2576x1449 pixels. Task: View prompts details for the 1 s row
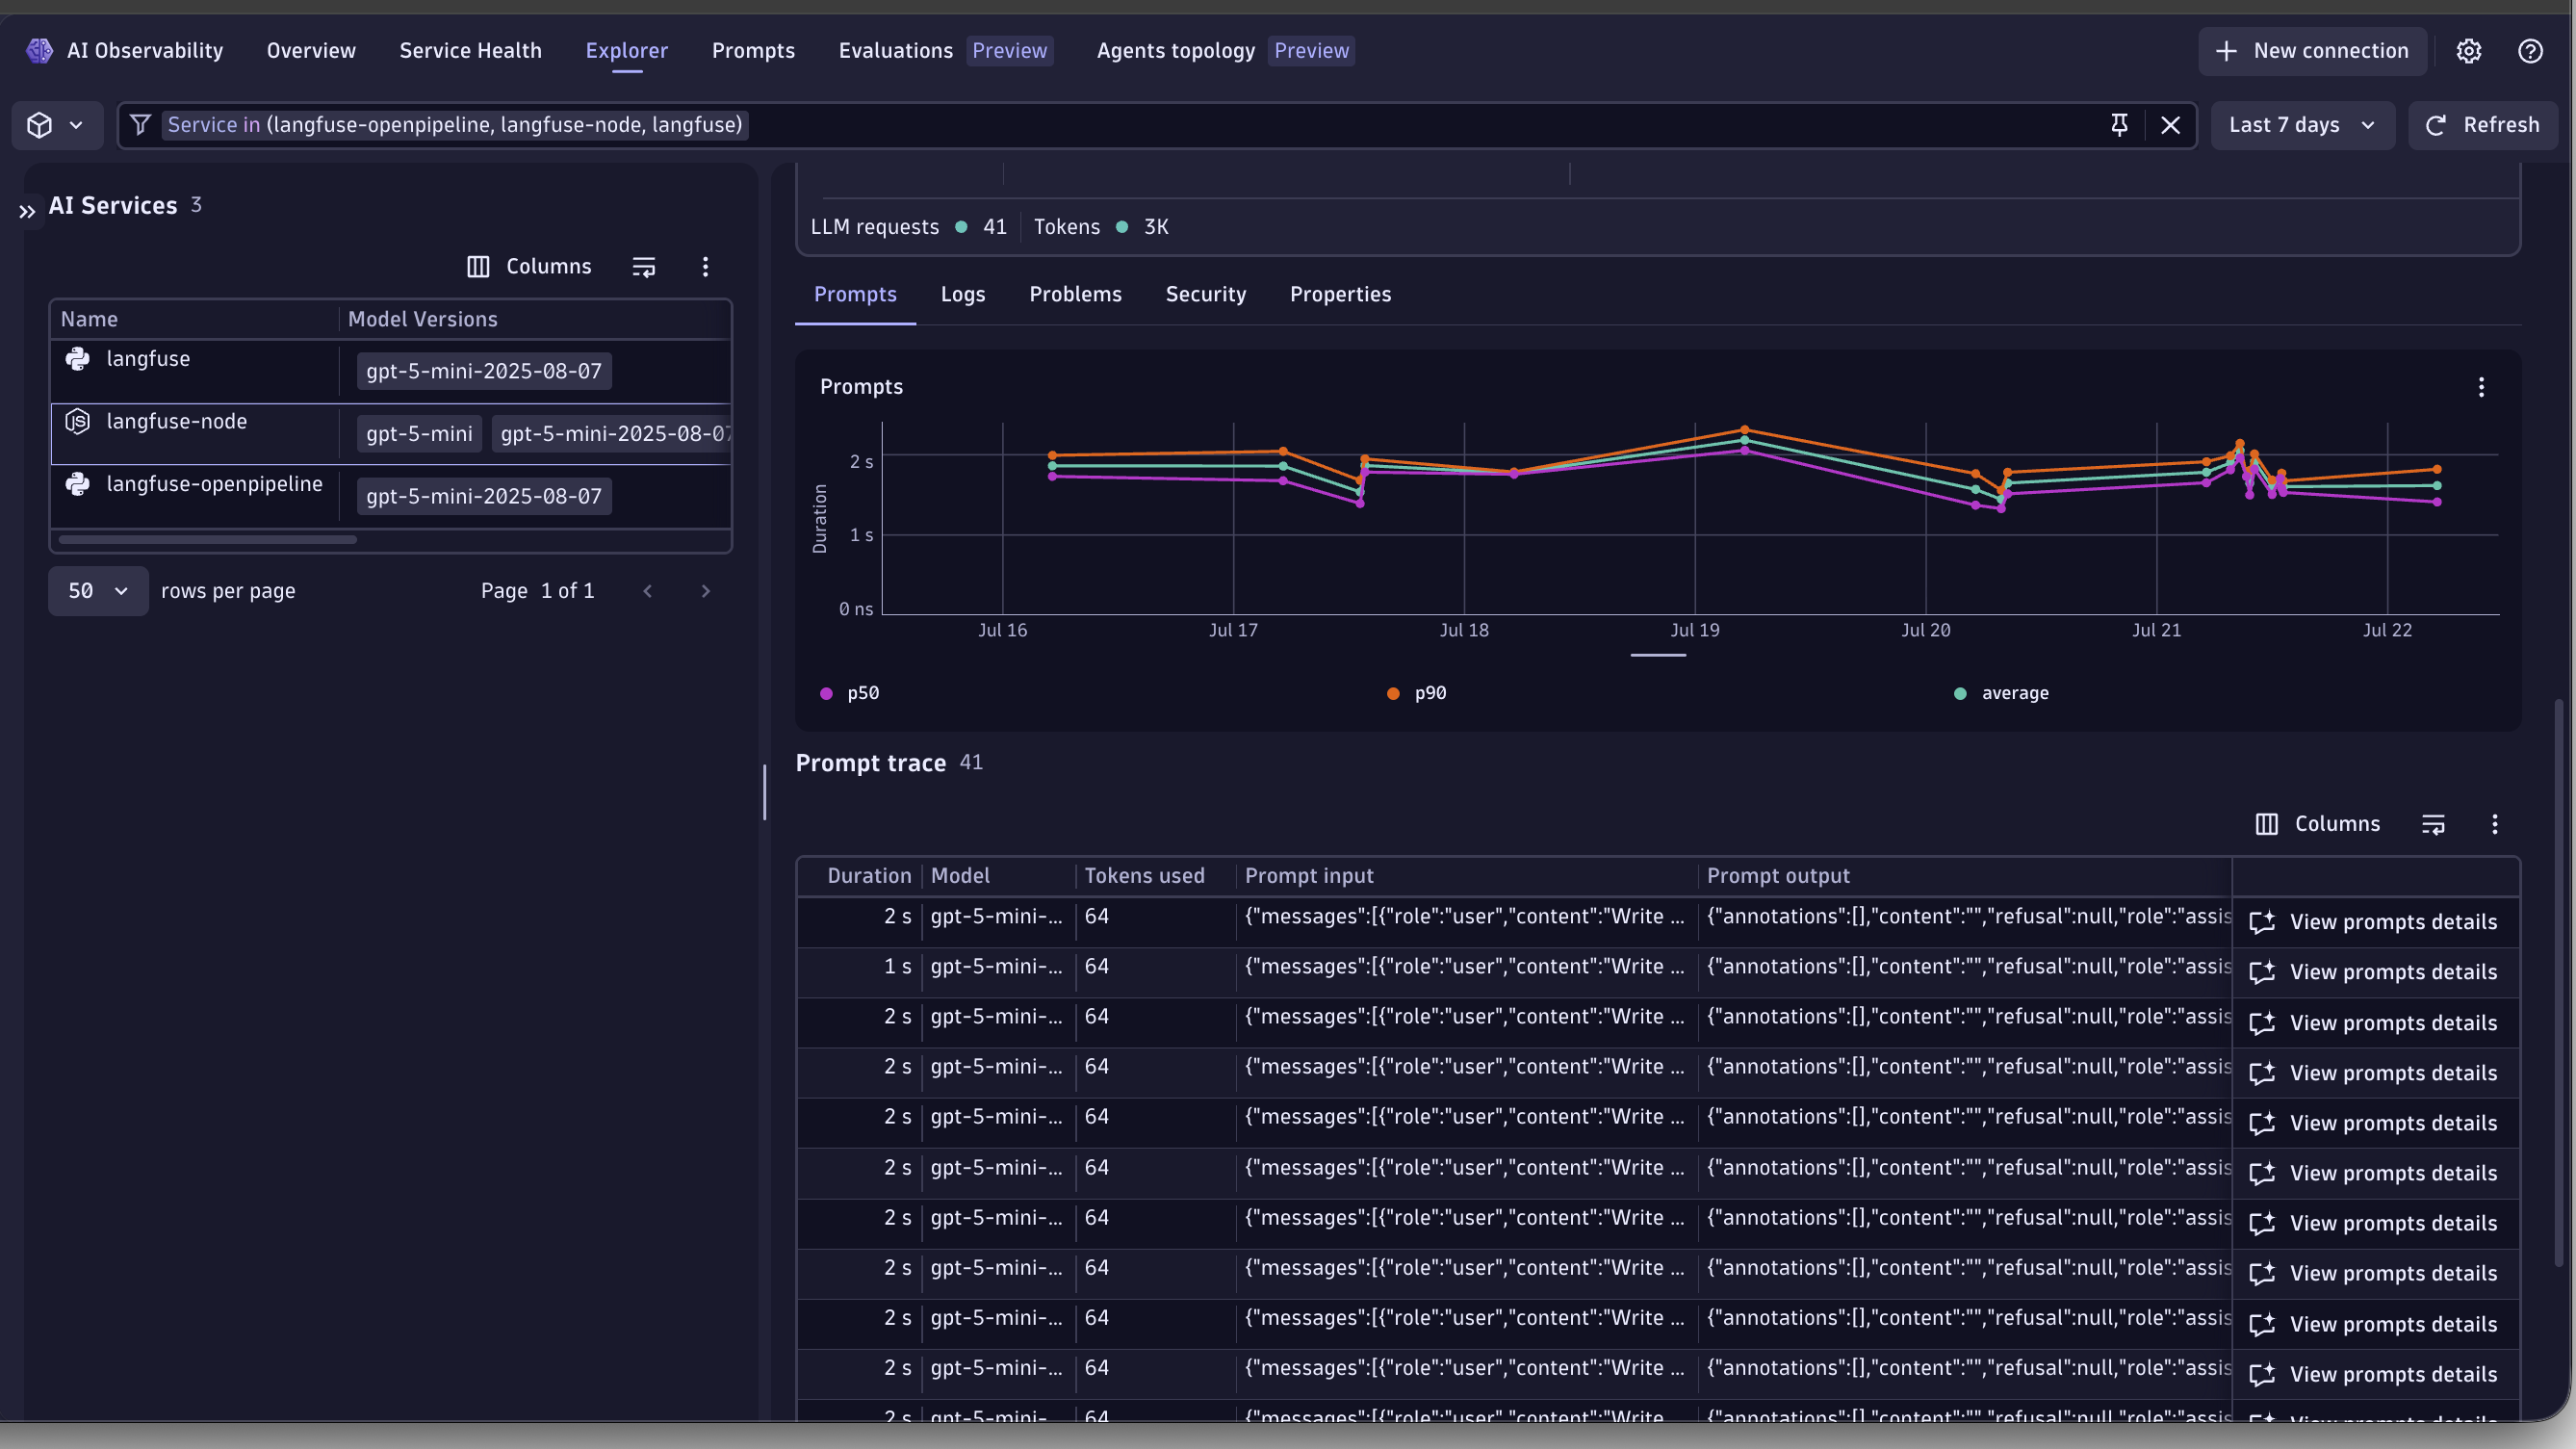click(2373, 973)
